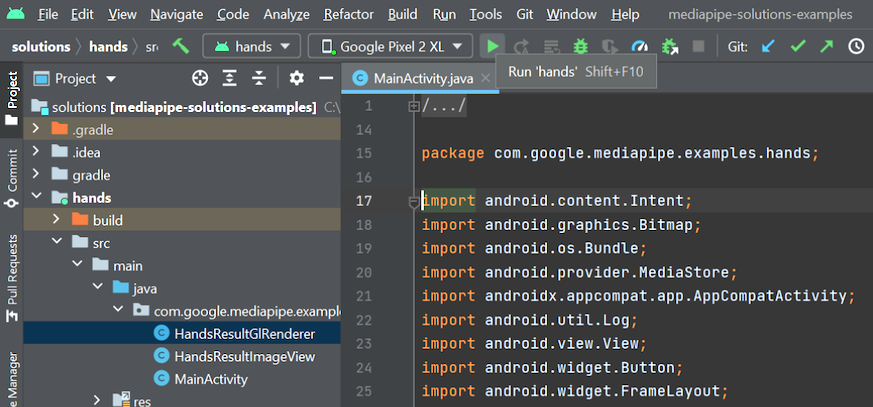Screen dimensions: 873x407
Task: Click the green Run 'hands' play button
Action: click(x=492, y=46)
